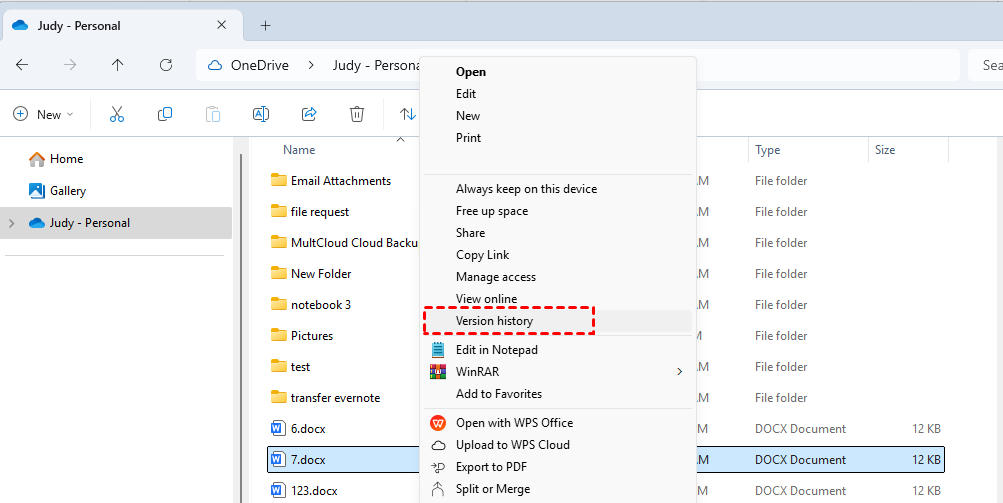
Task: Click the Share icon in toolbar
Action: point(309,114)
